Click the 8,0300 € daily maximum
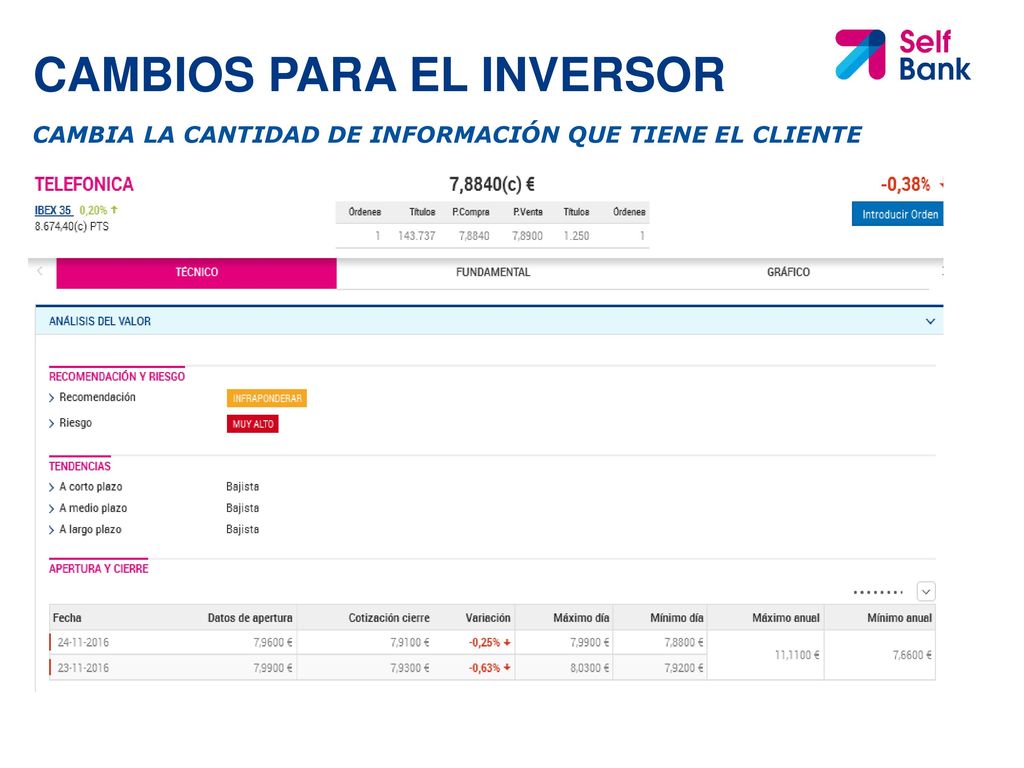Viewport: 1024px width, 768px height. (590, 668)
